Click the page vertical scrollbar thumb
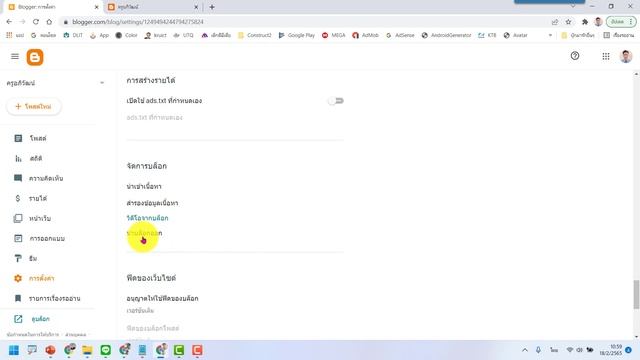Image resolution: width=640 pixels, height=360 pixels. pos(636,294)
